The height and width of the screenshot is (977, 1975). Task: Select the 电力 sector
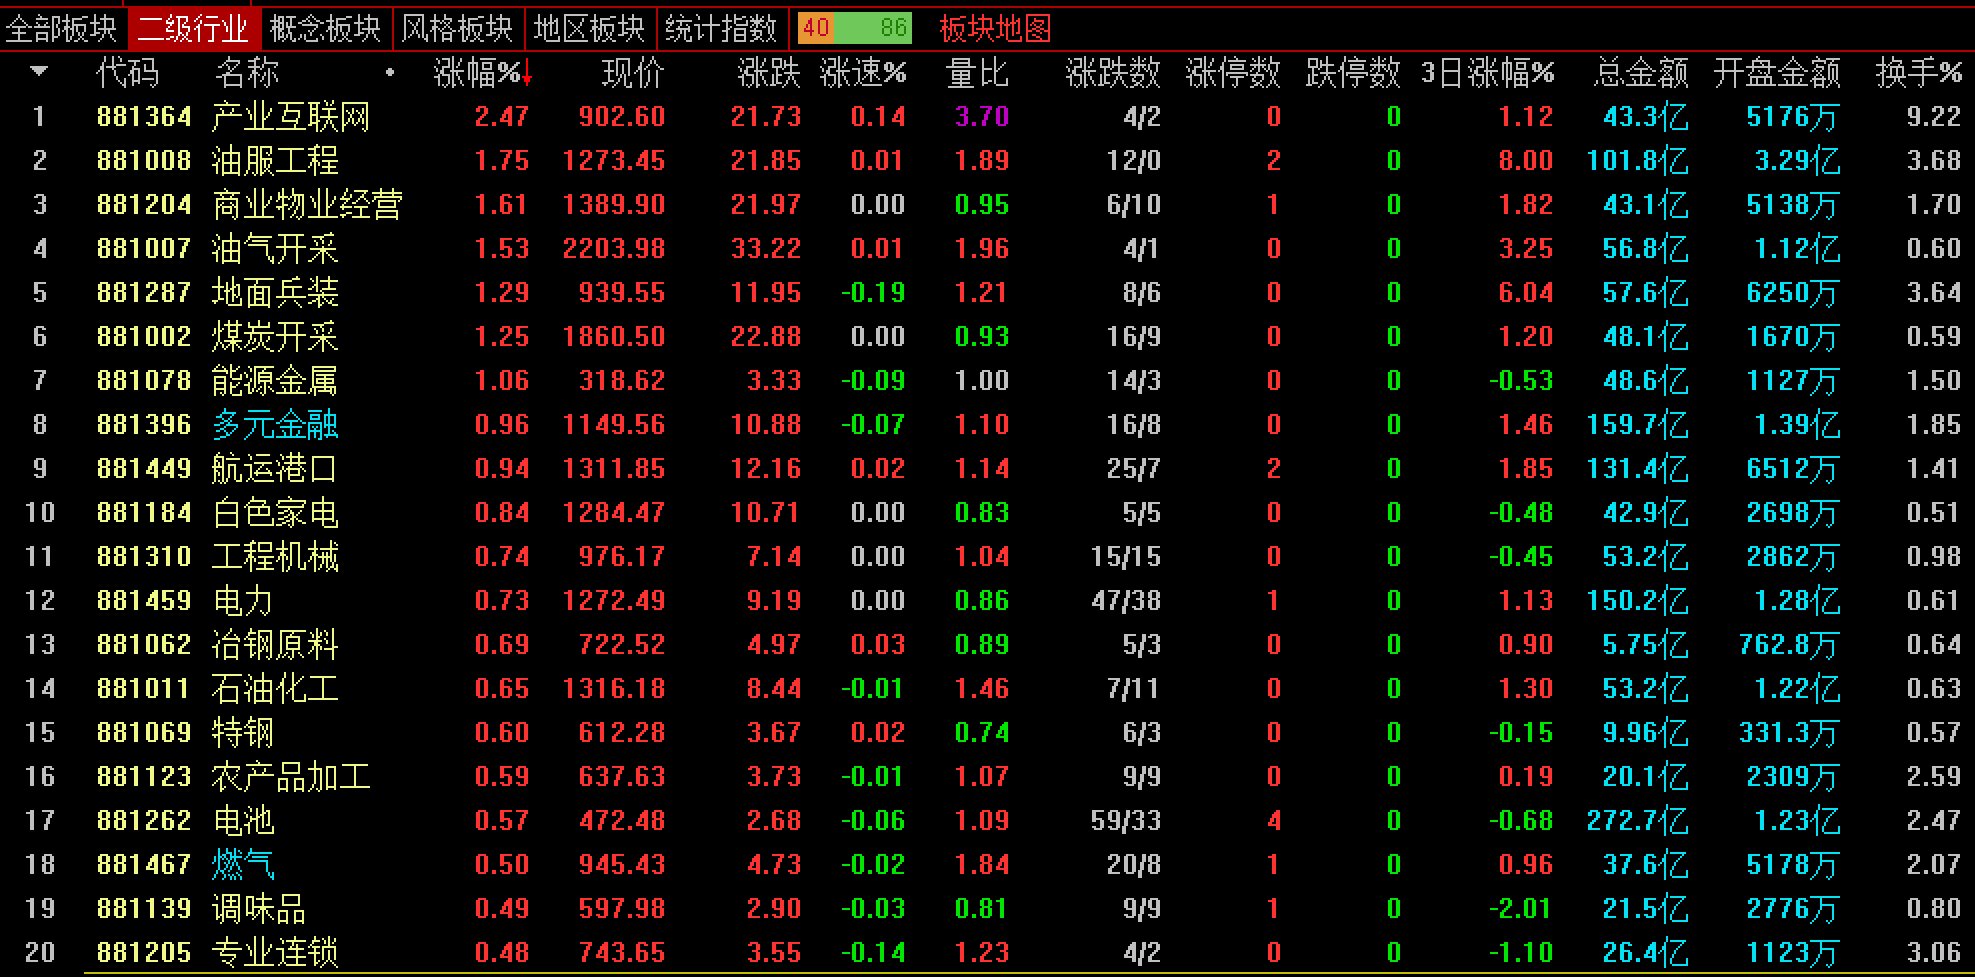click(243, 601)
